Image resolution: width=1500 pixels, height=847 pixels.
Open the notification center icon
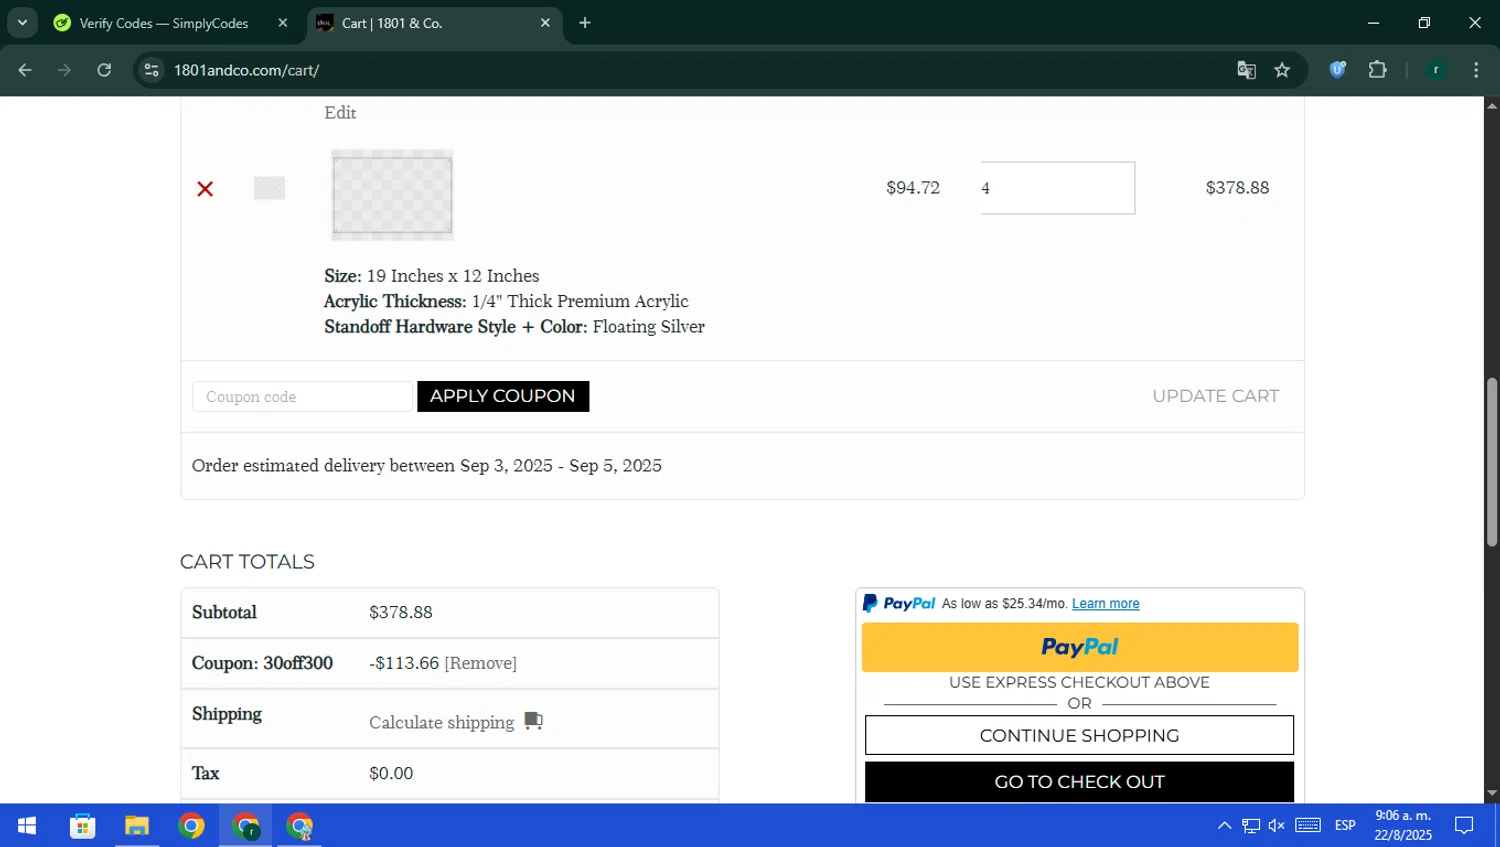tap(1464, 826)
